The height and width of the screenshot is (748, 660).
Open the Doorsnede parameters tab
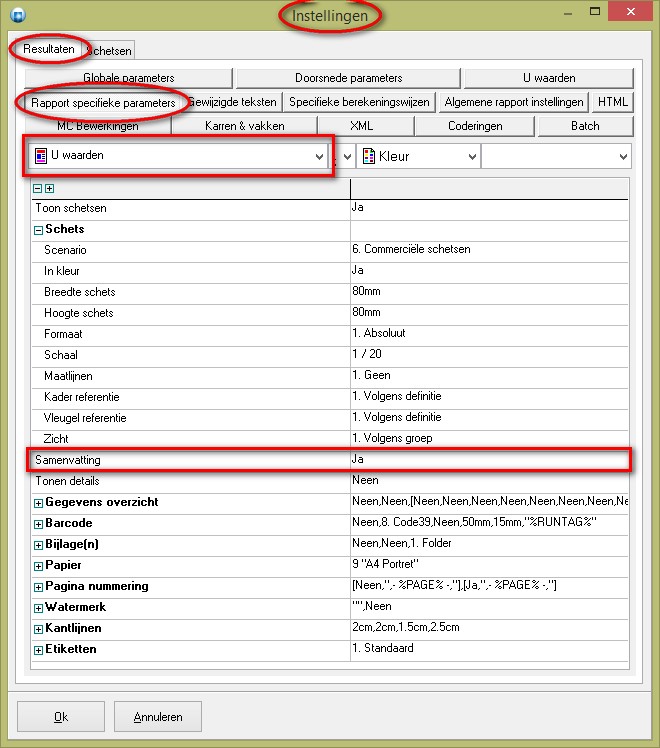click(x=349, y=78)
